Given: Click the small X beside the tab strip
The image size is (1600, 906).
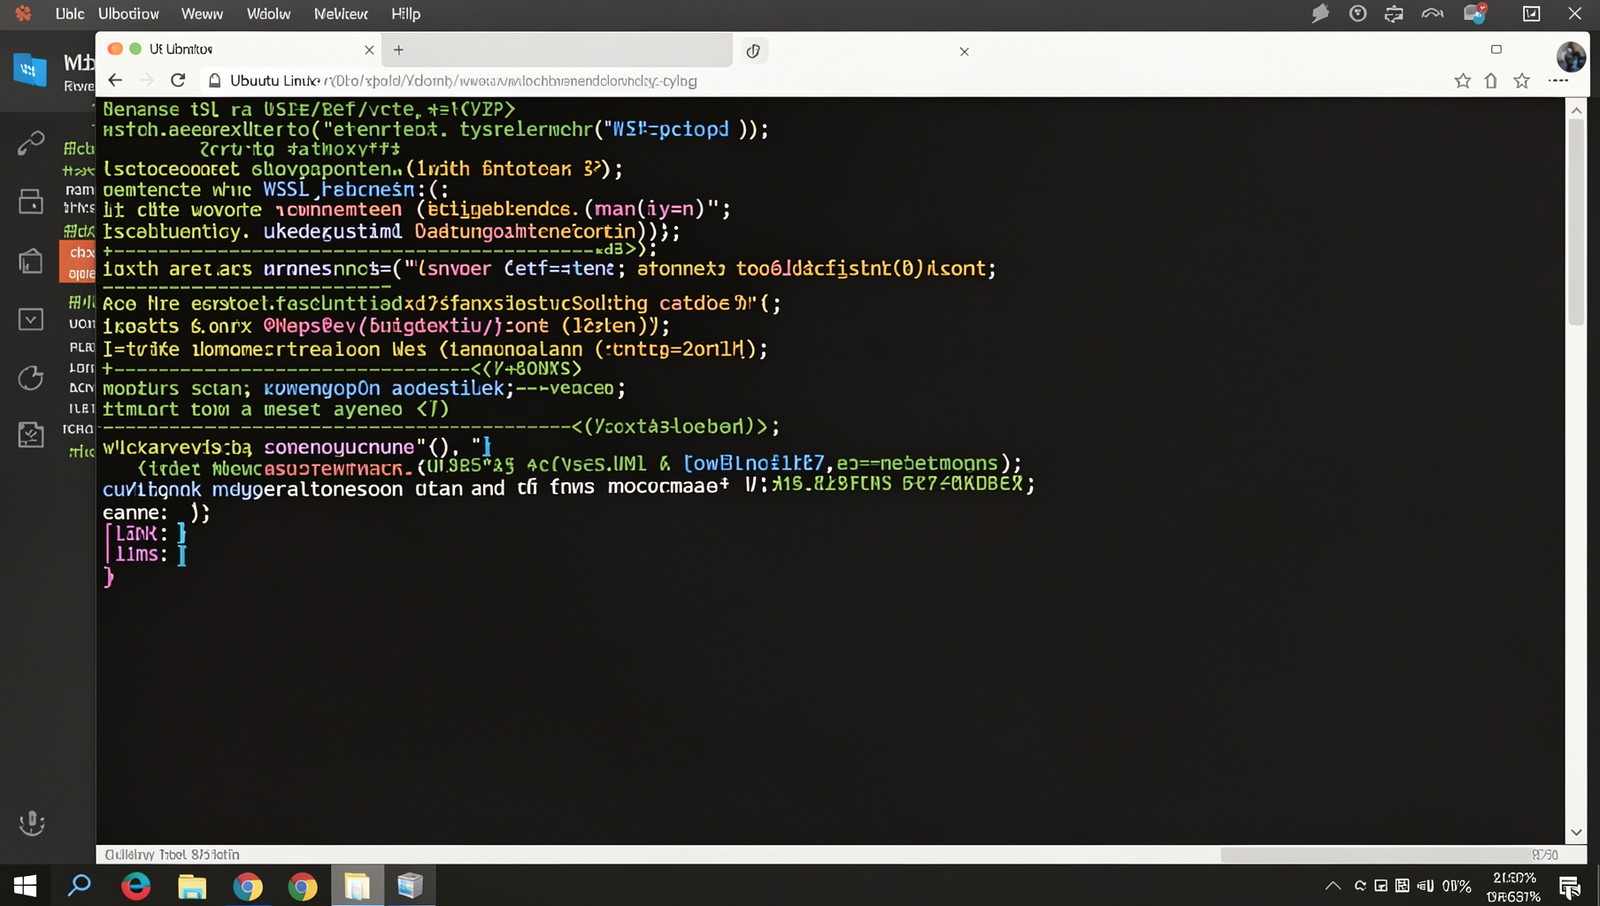Looking at the screenshot, I should [964, 51].
